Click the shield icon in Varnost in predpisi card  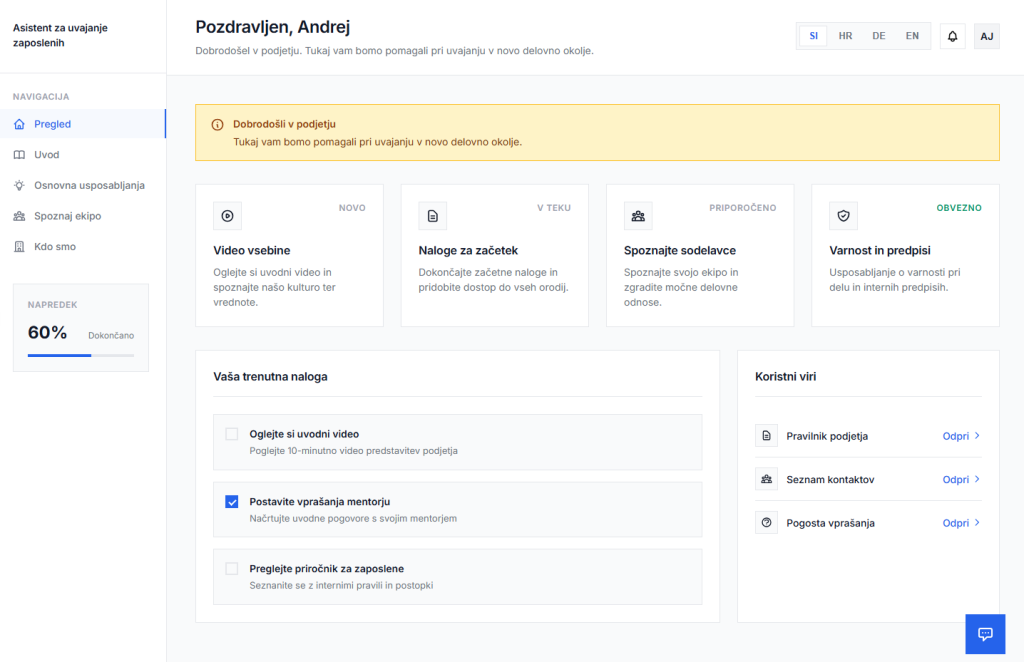pyautogui.click(x=843, y=215)
